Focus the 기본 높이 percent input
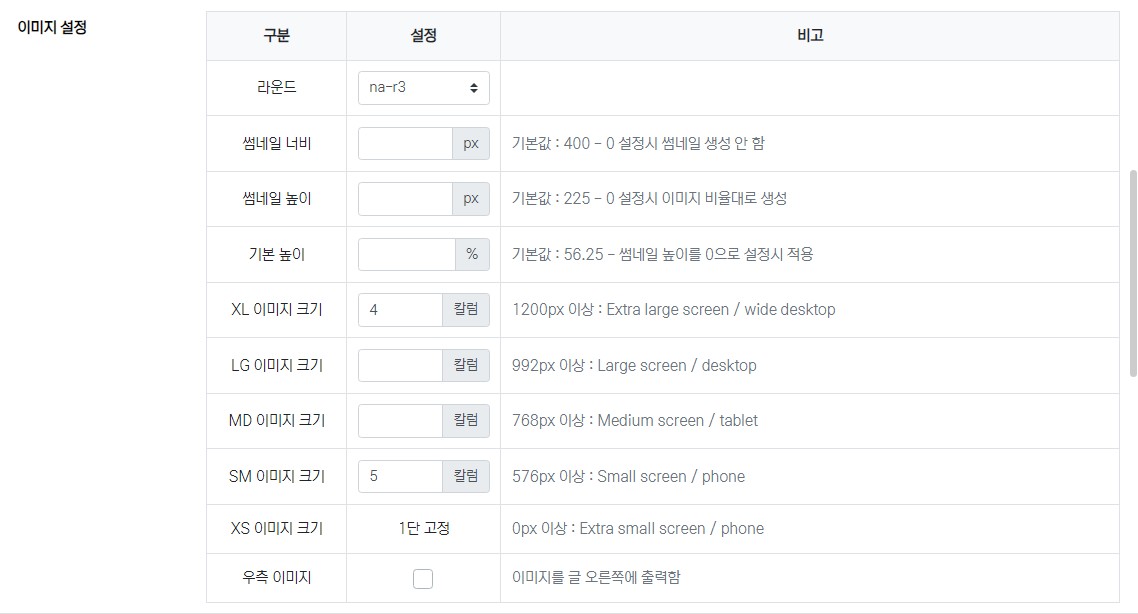 [406, 255]
